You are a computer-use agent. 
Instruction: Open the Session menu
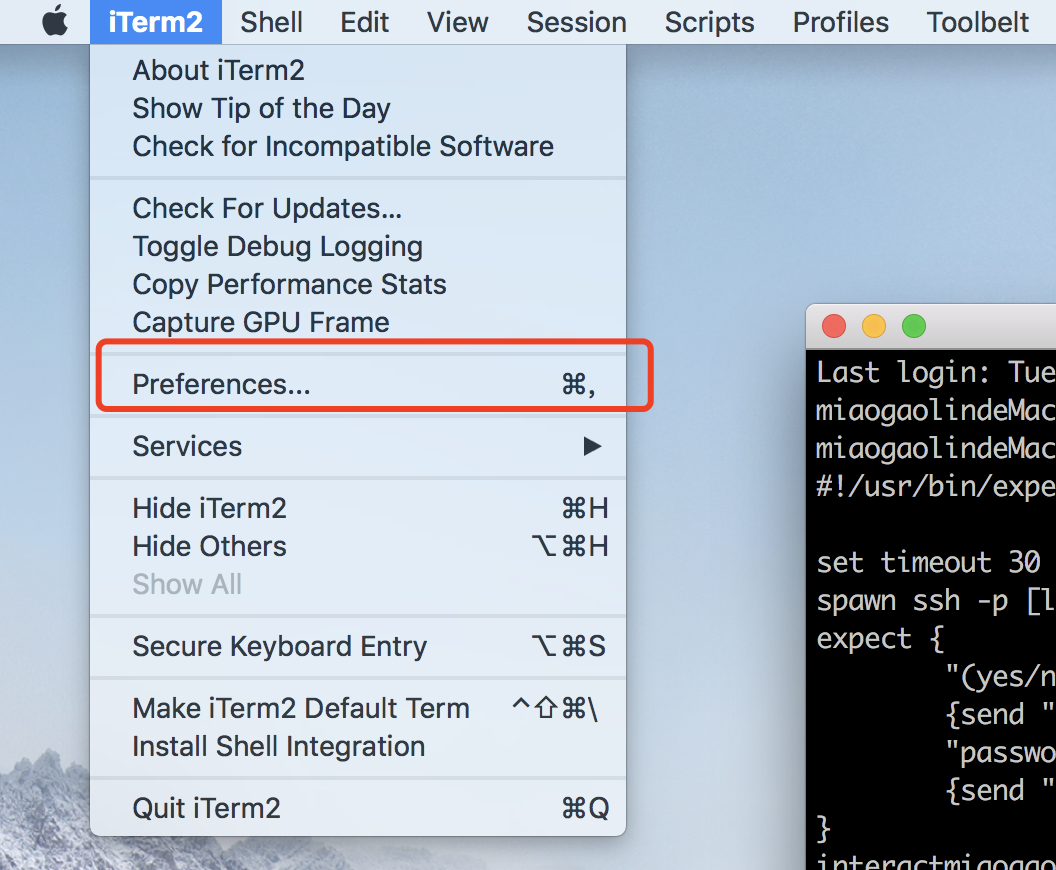pos(576,22)
